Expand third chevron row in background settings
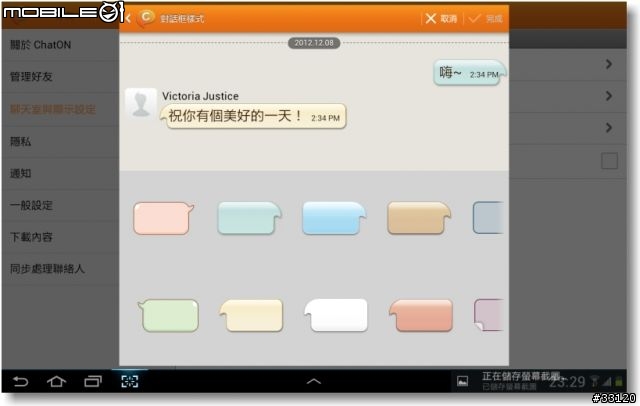Image resolution: width=640 pixels, height=406 pixels. click(609, 128)
